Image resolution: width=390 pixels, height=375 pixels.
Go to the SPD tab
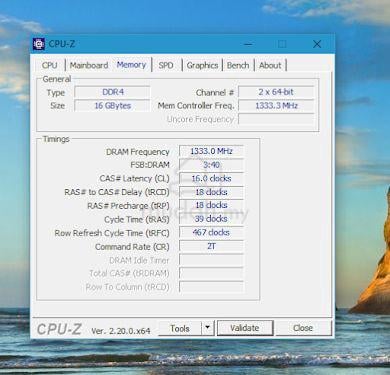point(166,65)
